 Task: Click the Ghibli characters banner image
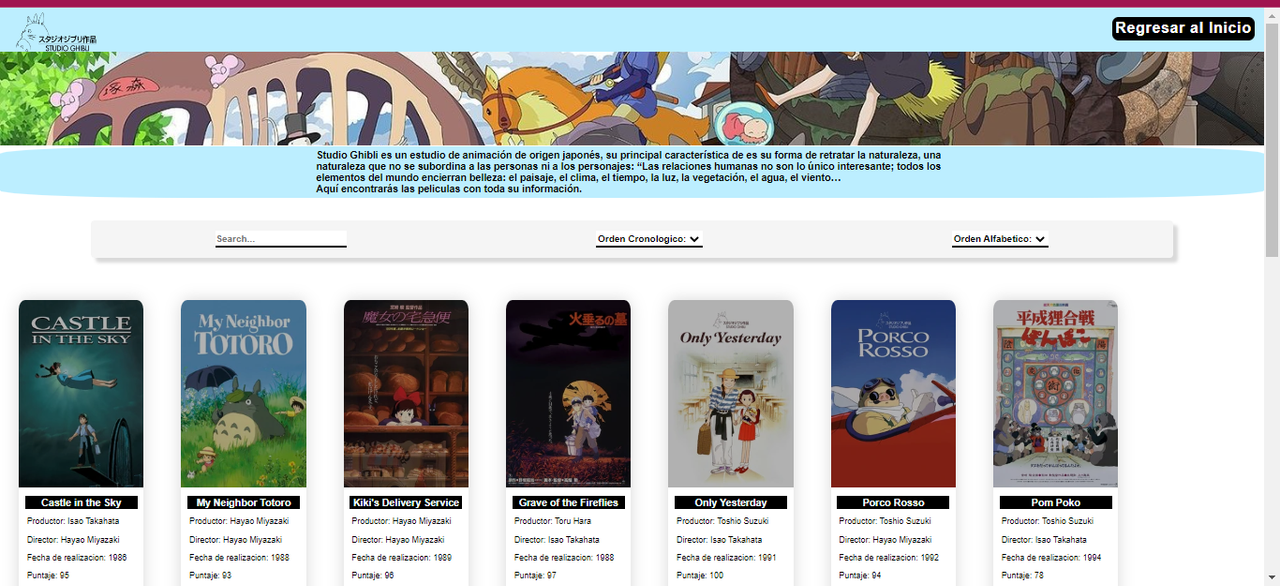[x=632, y=99]
